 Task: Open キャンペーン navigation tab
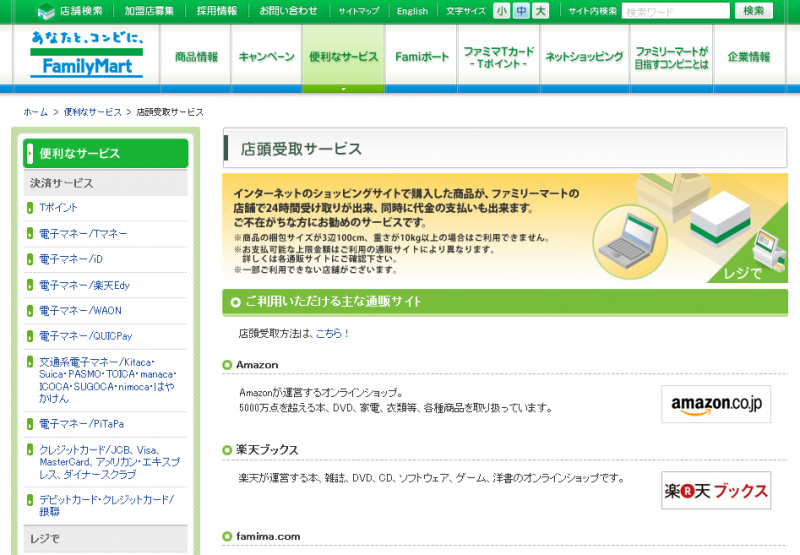coord(266,57)
